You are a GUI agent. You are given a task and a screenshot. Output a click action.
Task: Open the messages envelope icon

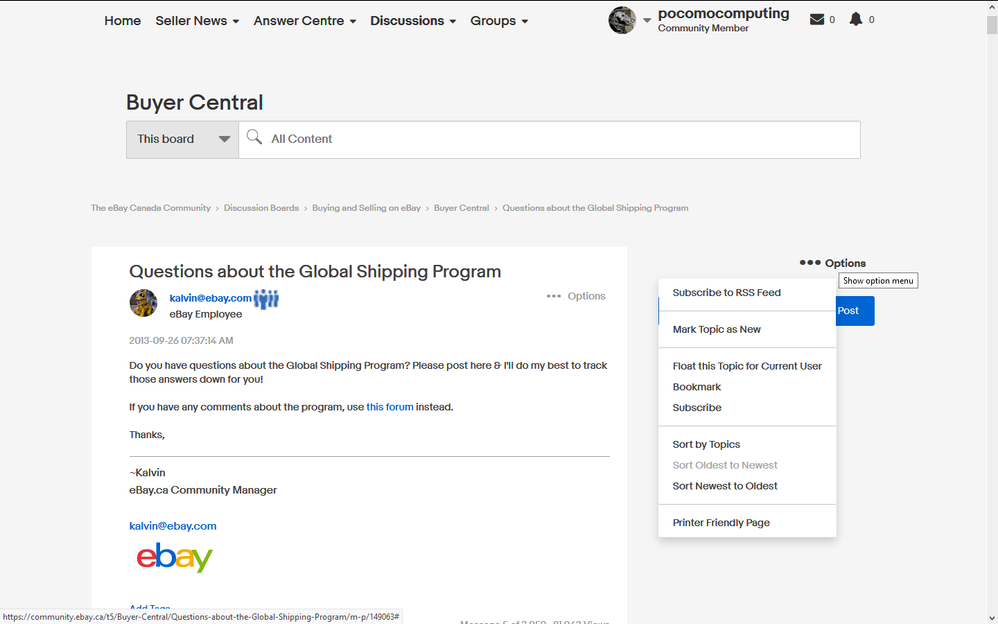pos(817,20)
